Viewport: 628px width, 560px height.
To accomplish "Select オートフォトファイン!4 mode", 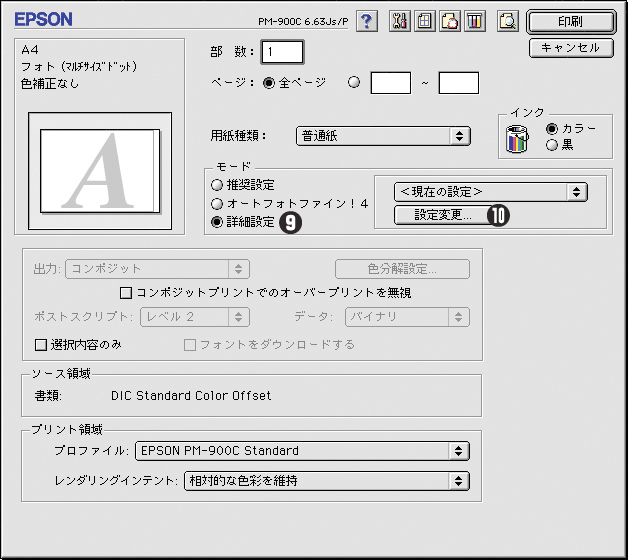I will click(217, 204).
